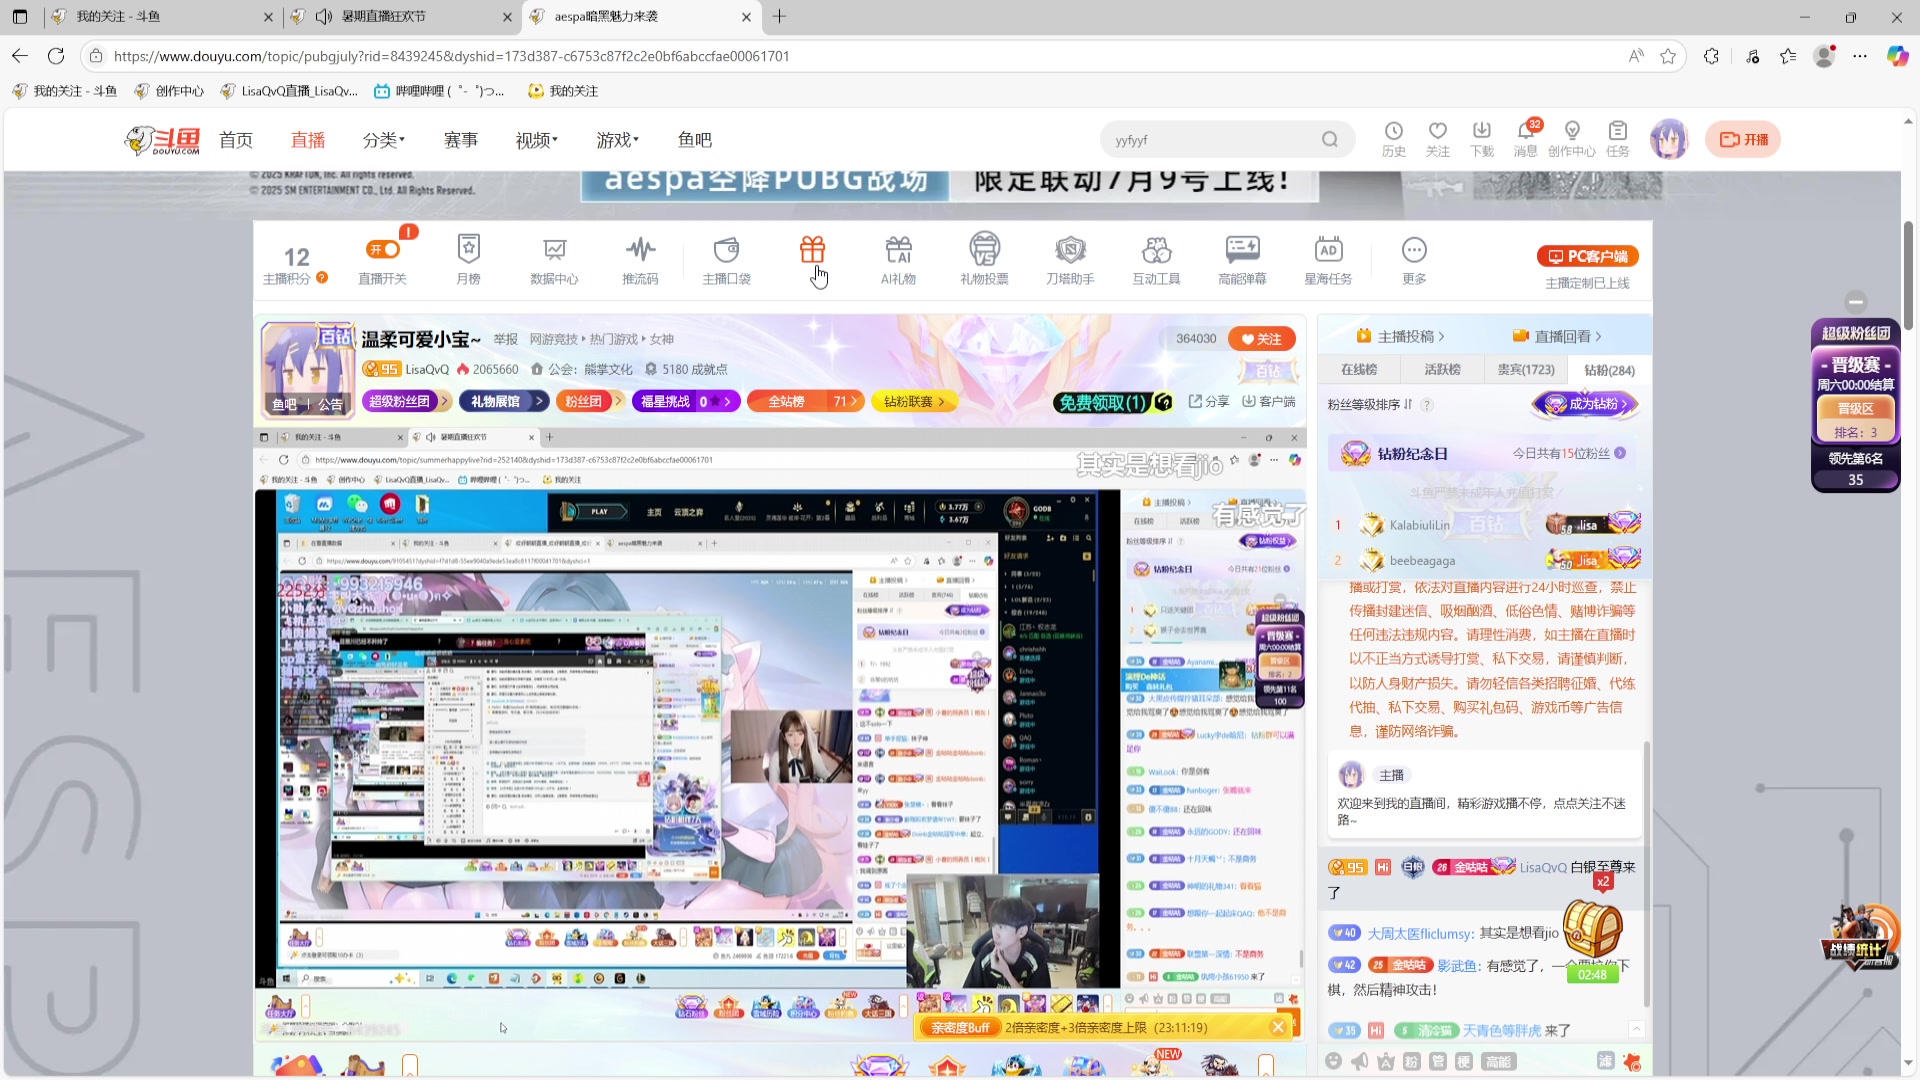Open the 关注 favorites heart icon

click(1438, 139)
